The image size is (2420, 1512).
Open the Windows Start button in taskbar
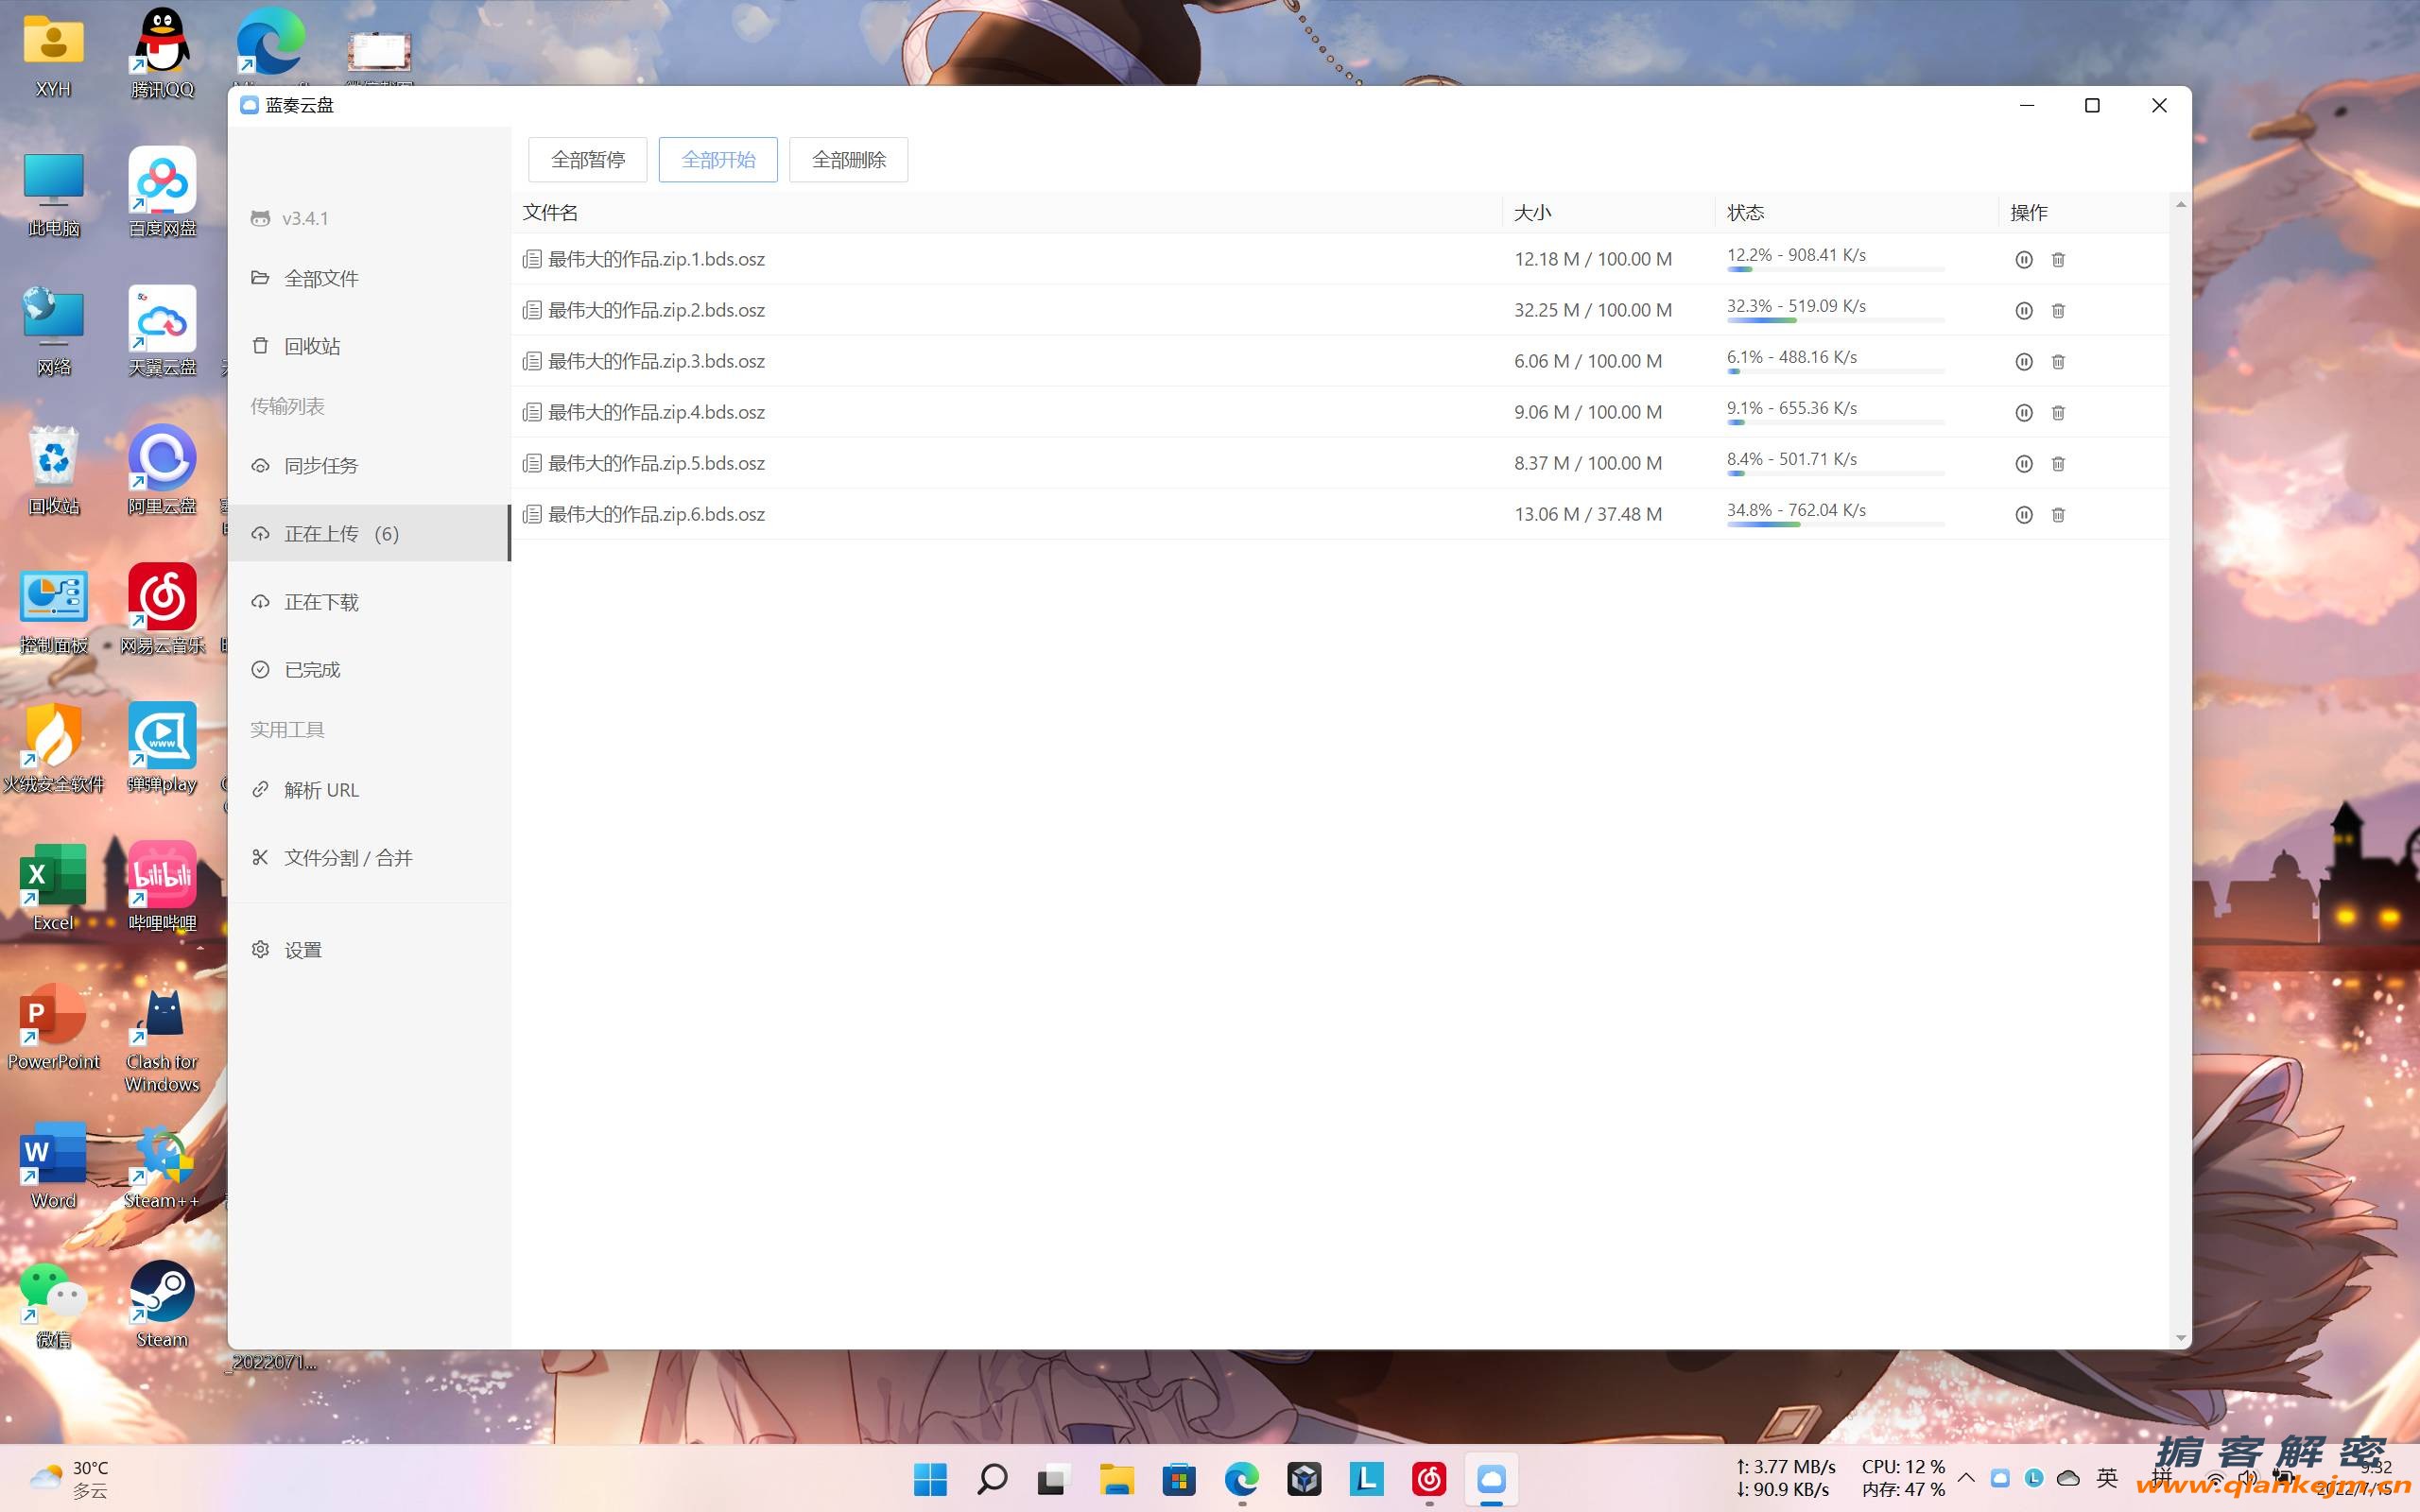(x=930, y=1479)
